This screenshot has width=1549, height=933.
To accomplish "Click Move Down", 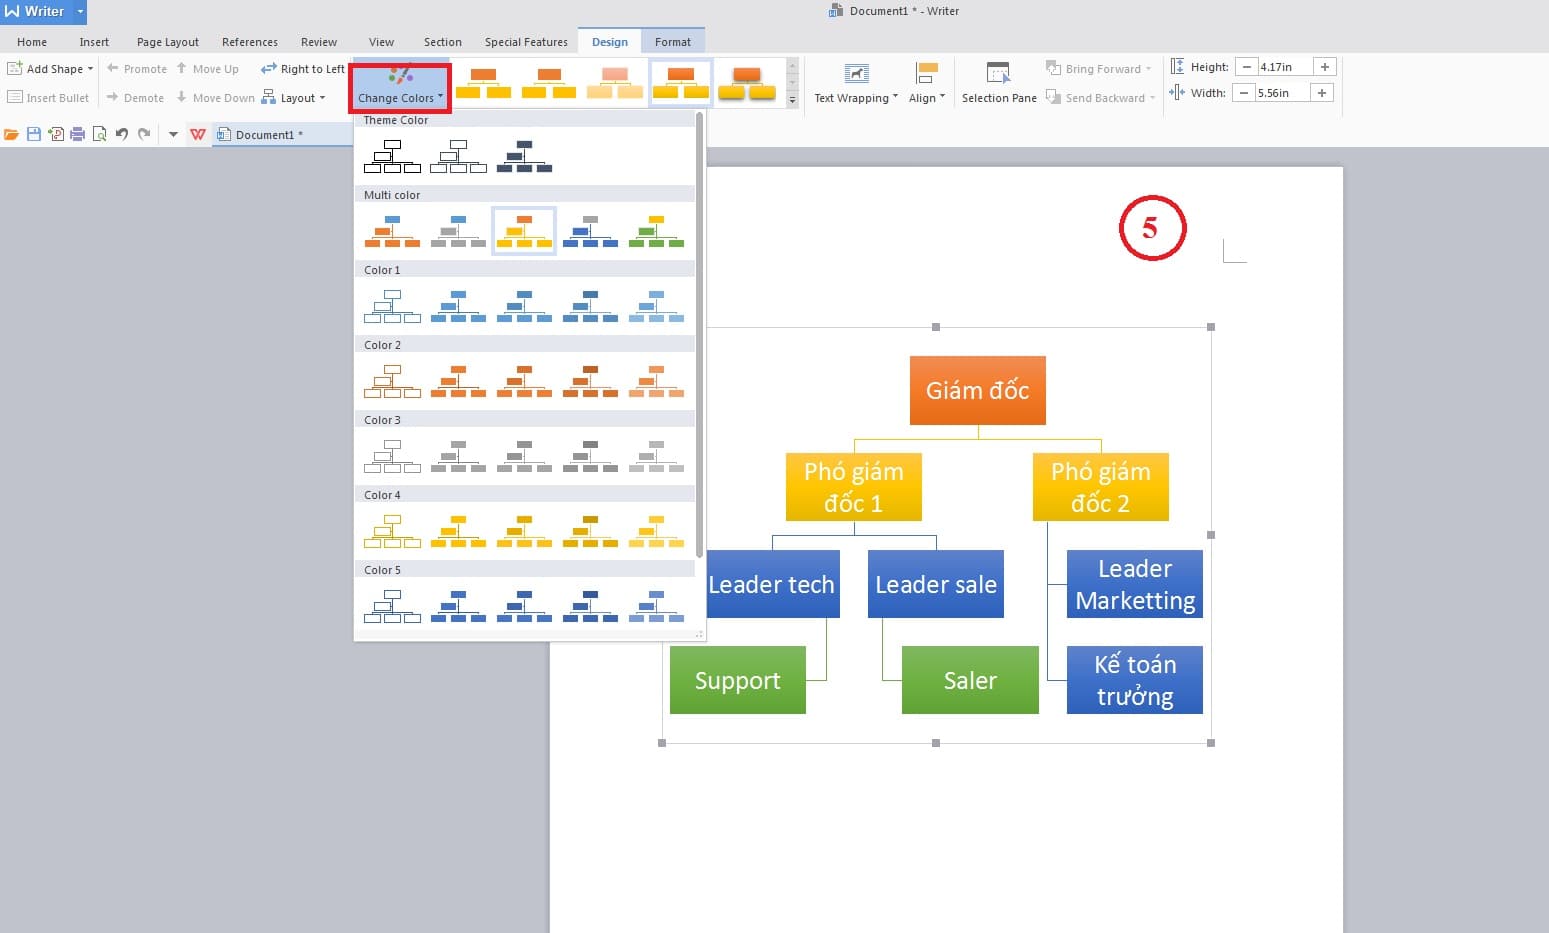I will coord(215,98).
